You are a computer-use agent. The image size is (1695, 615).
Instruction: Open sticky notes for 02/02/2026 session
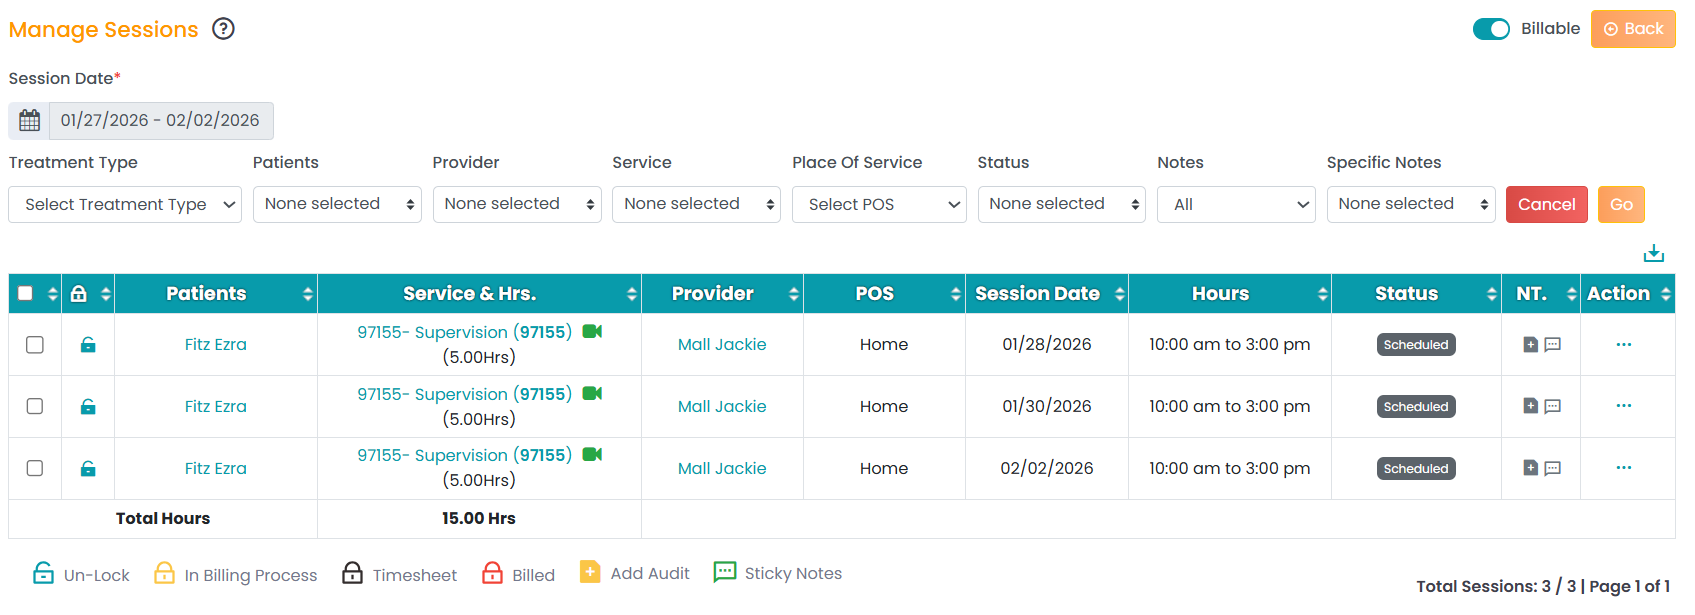(x=1553, y=468)
